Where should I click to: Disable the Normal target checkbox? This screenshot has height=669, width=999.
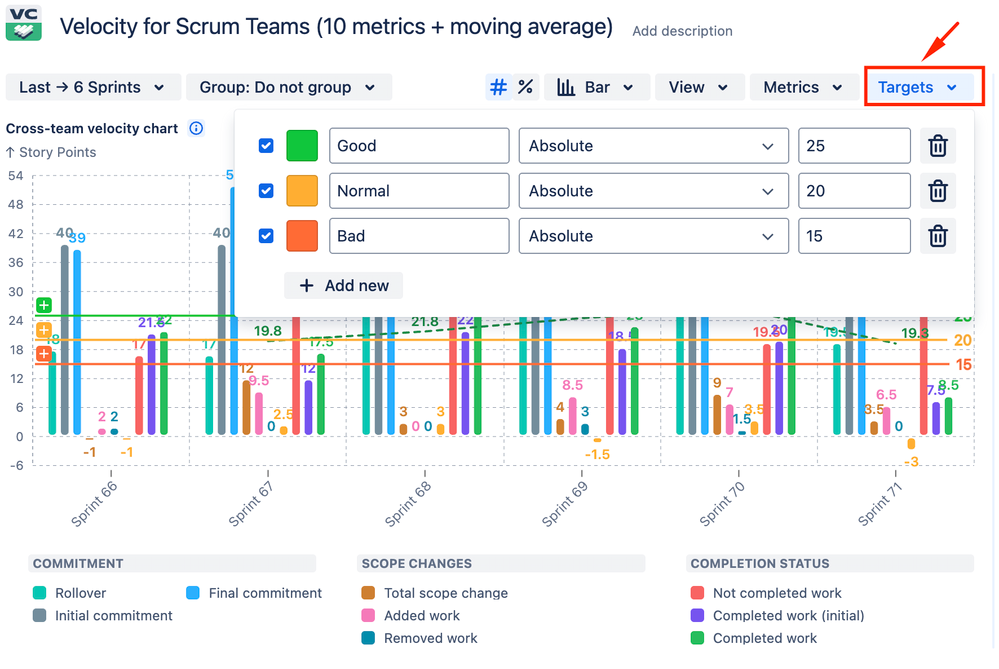pos(265,190)
